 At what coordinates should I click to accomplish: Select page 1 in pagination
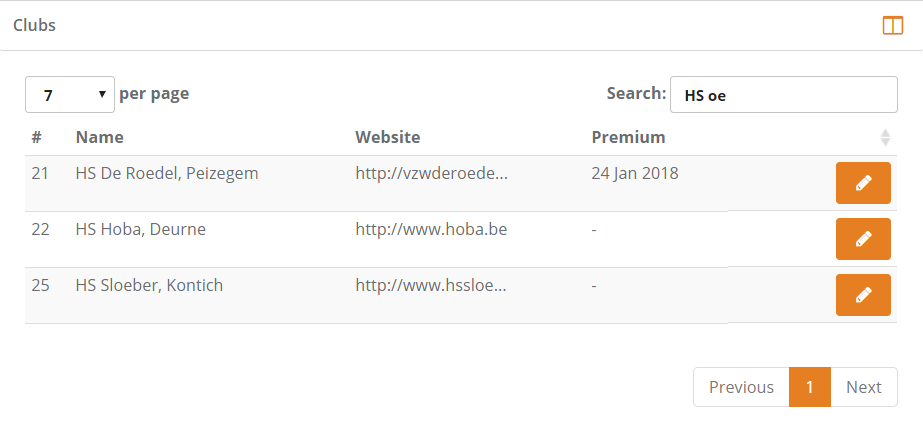(809, 387)
